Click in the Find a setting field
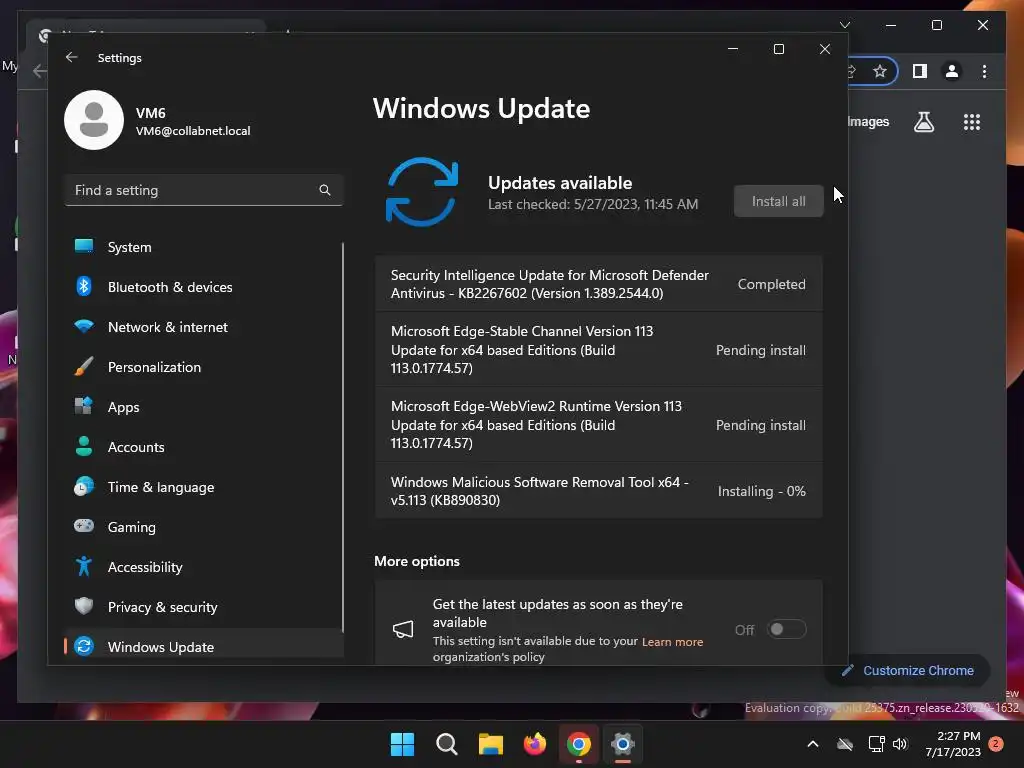 click(204, 190)
